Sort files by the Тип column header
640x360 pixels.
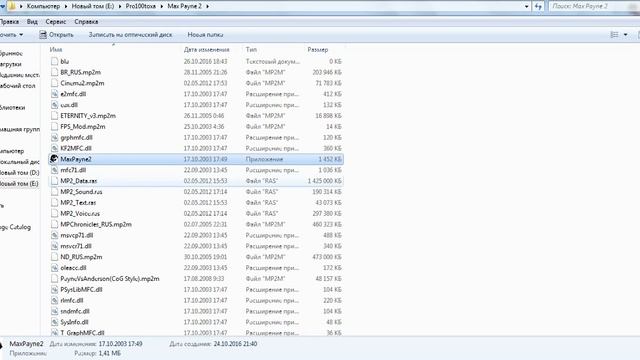(251, 49)
